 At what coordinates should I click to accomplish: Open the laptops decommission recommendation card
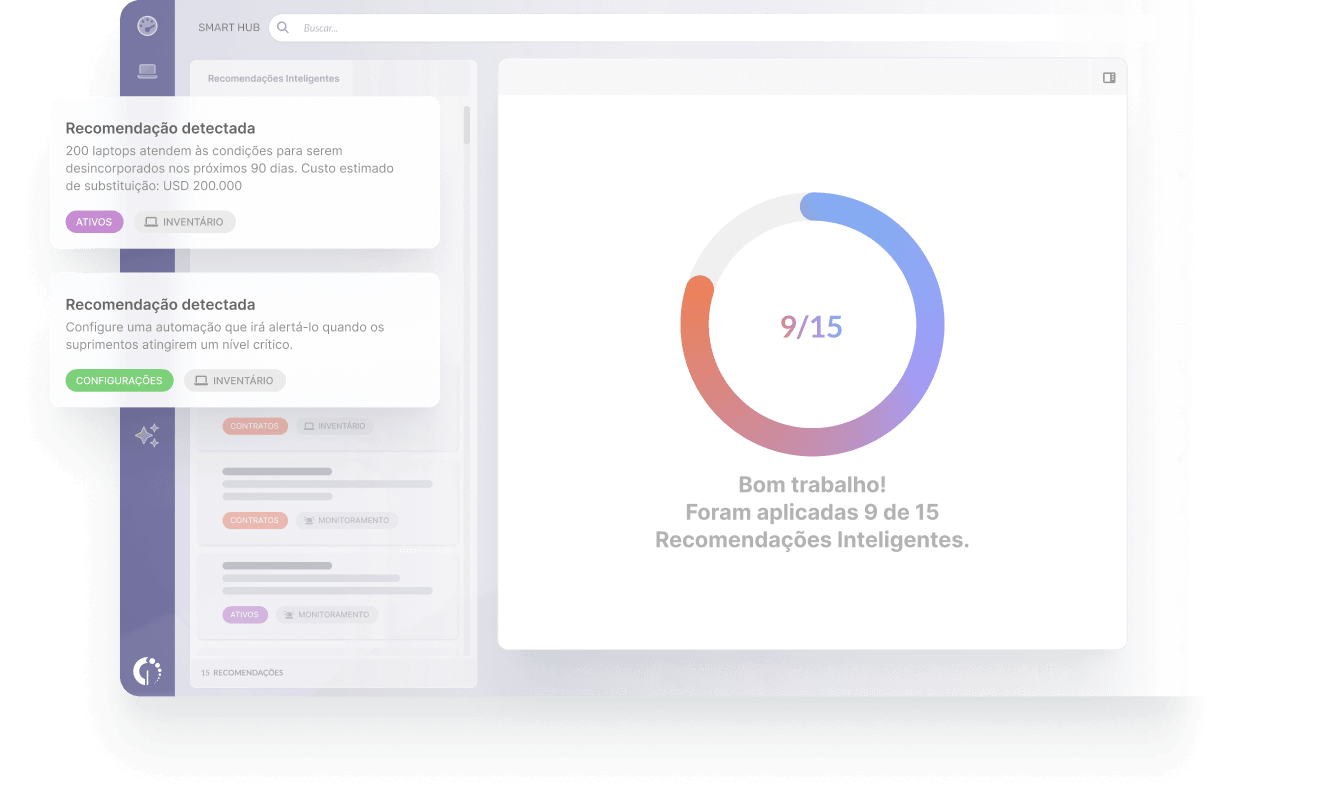tap(244, 160)
